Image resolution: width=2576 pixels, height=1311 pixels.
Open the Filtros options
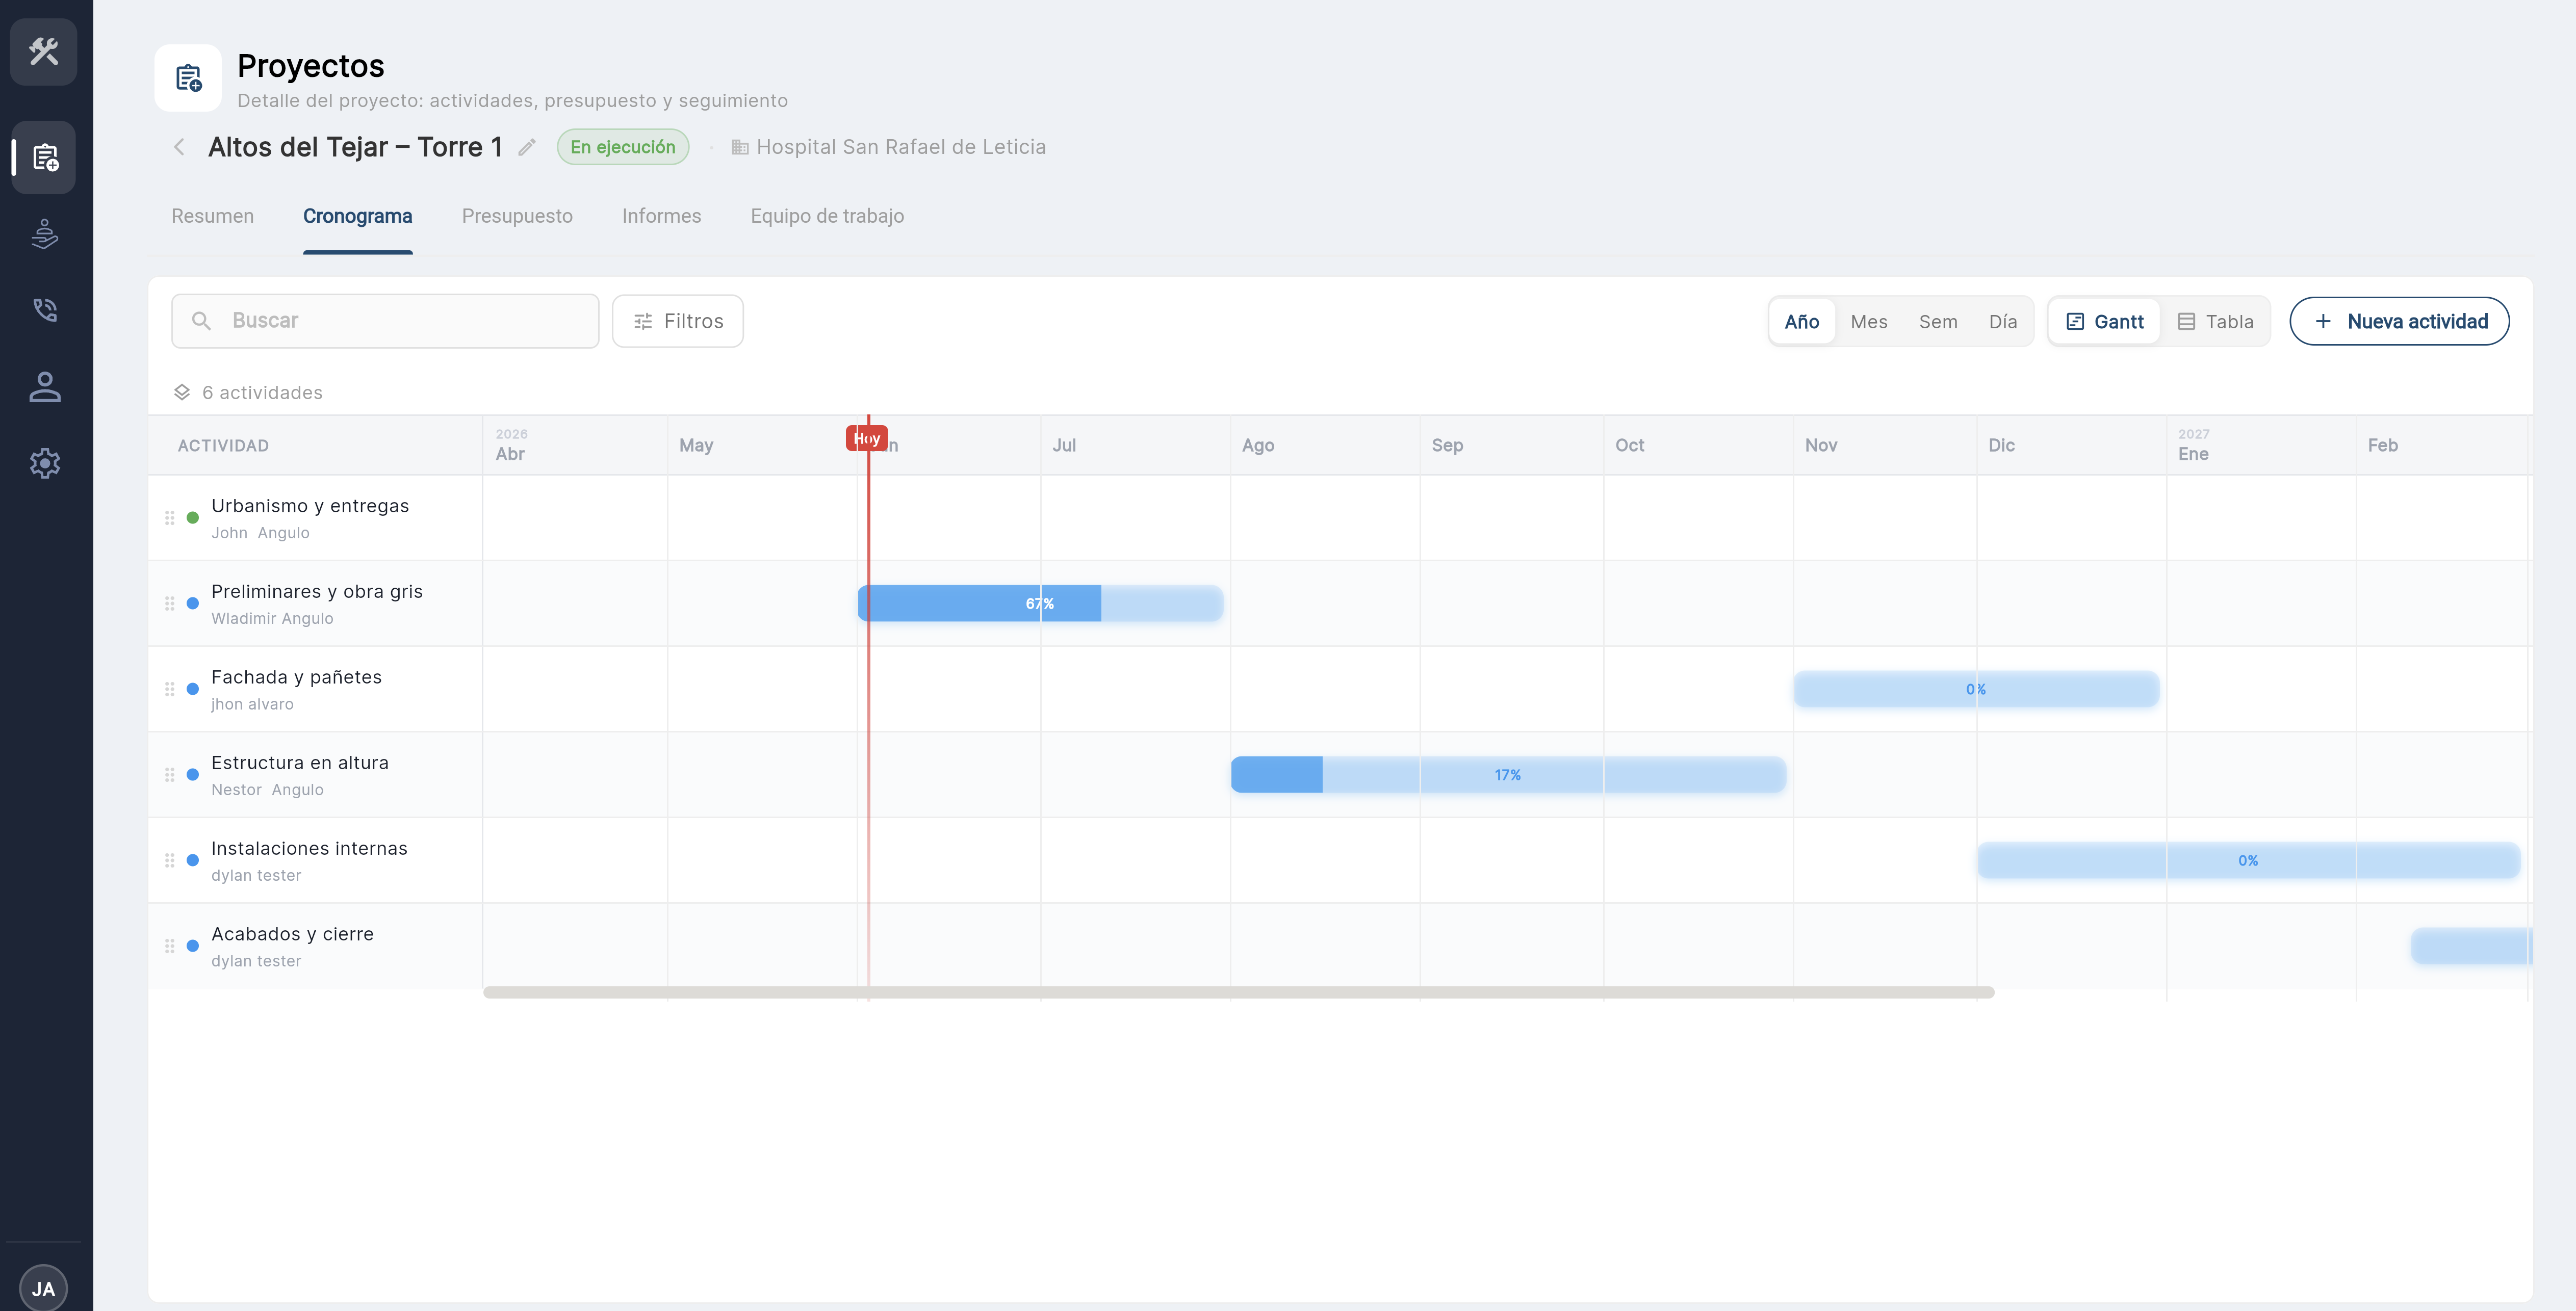tap(677, 321)
